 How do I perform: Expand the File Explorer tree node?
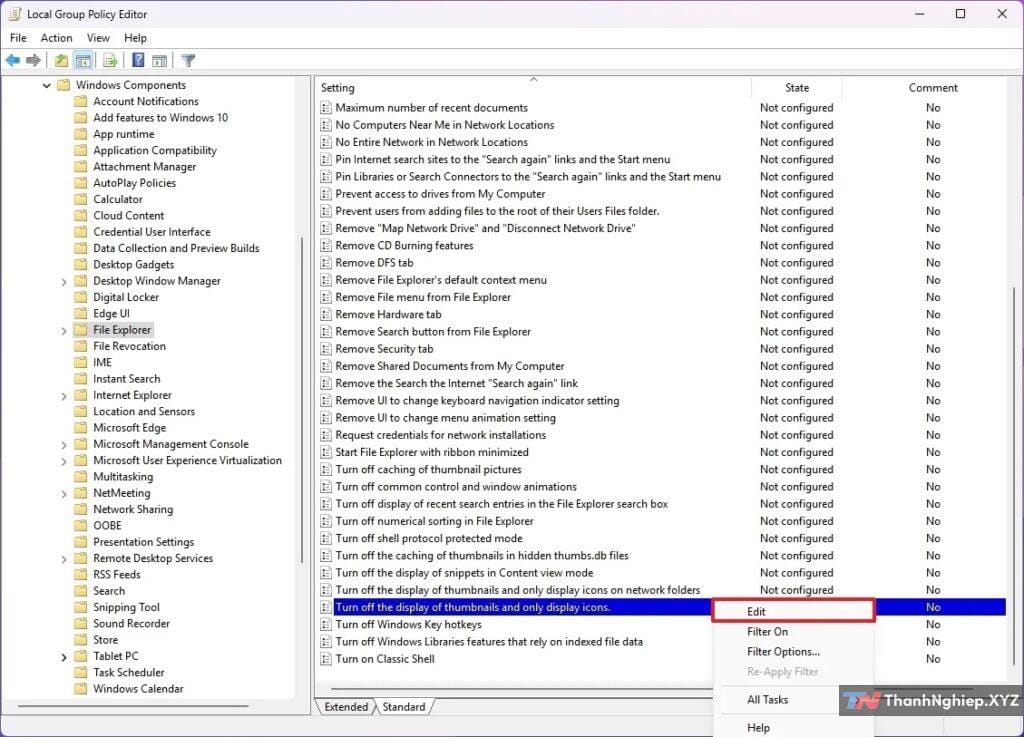pyautogui.click(x=64, y=330)
